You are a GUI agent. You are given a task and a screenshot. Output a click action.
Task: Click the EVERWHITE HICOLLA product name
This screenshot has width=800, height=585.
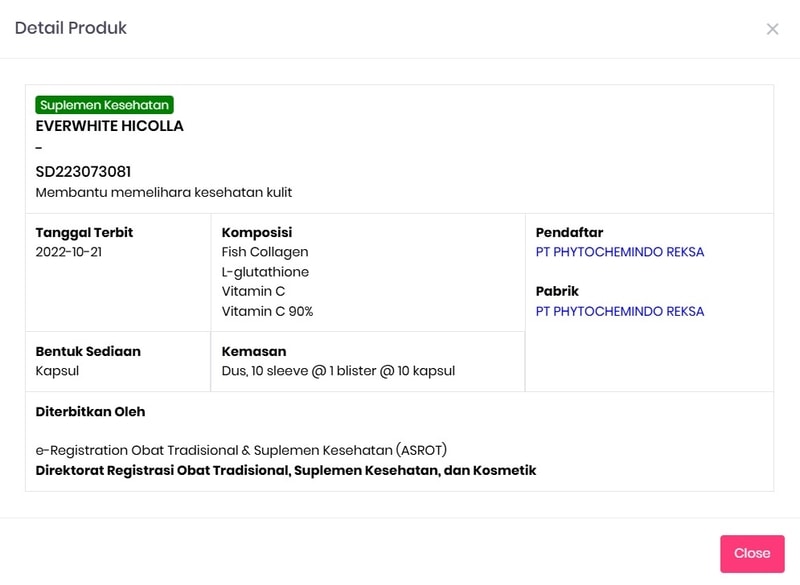(109, 126)
